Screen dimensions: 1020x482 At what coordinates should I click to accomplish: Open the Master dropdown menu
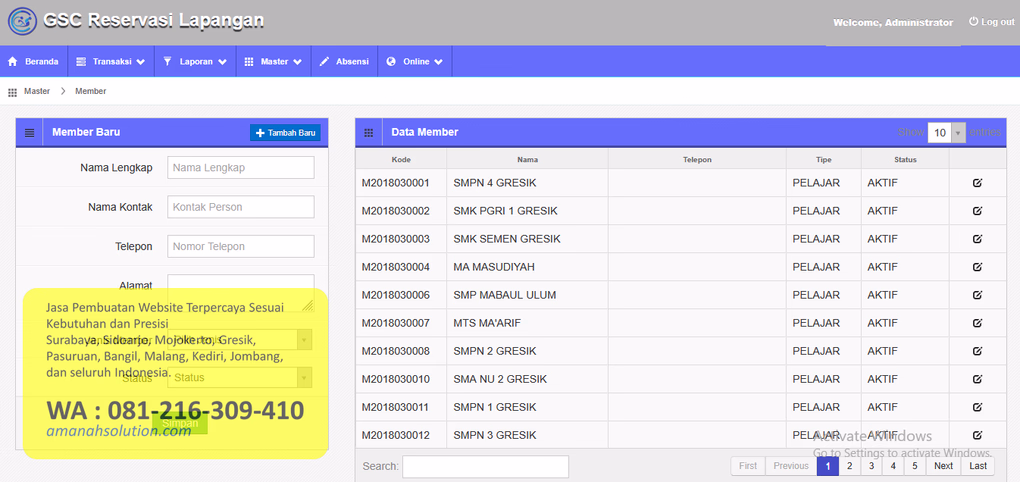[x=273, y=62]
